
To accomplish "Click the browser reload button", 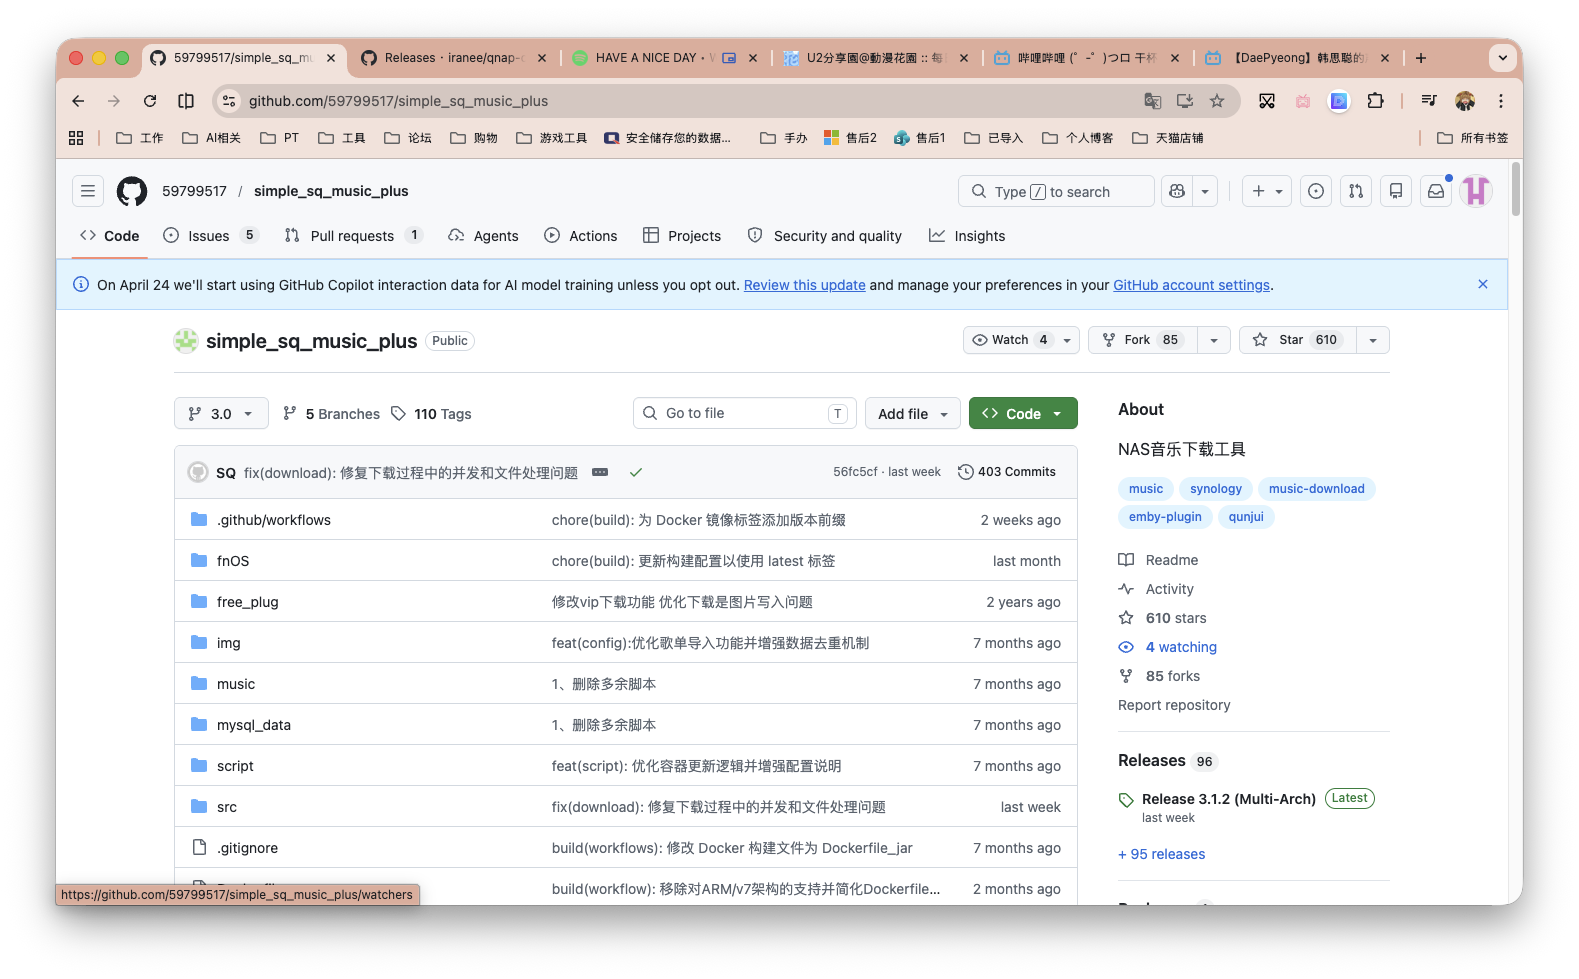I will click(150, 101).
